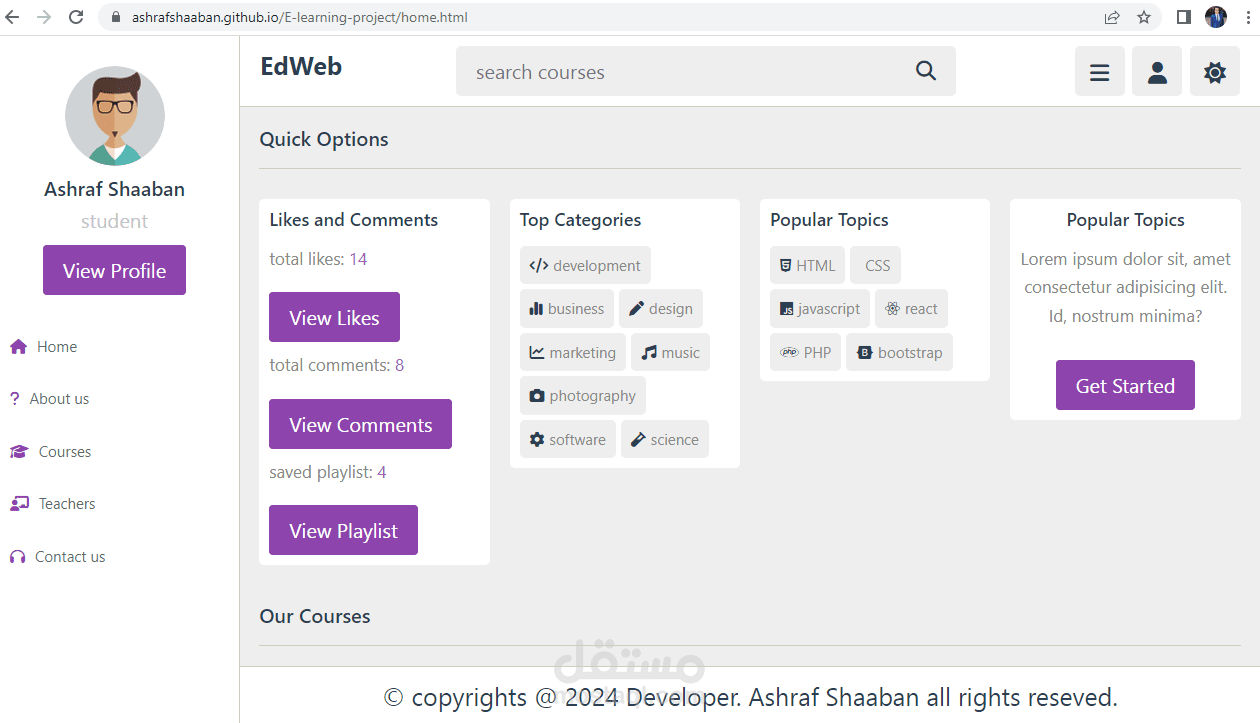
Task: Reload the page in the browser
Action: 76,17
